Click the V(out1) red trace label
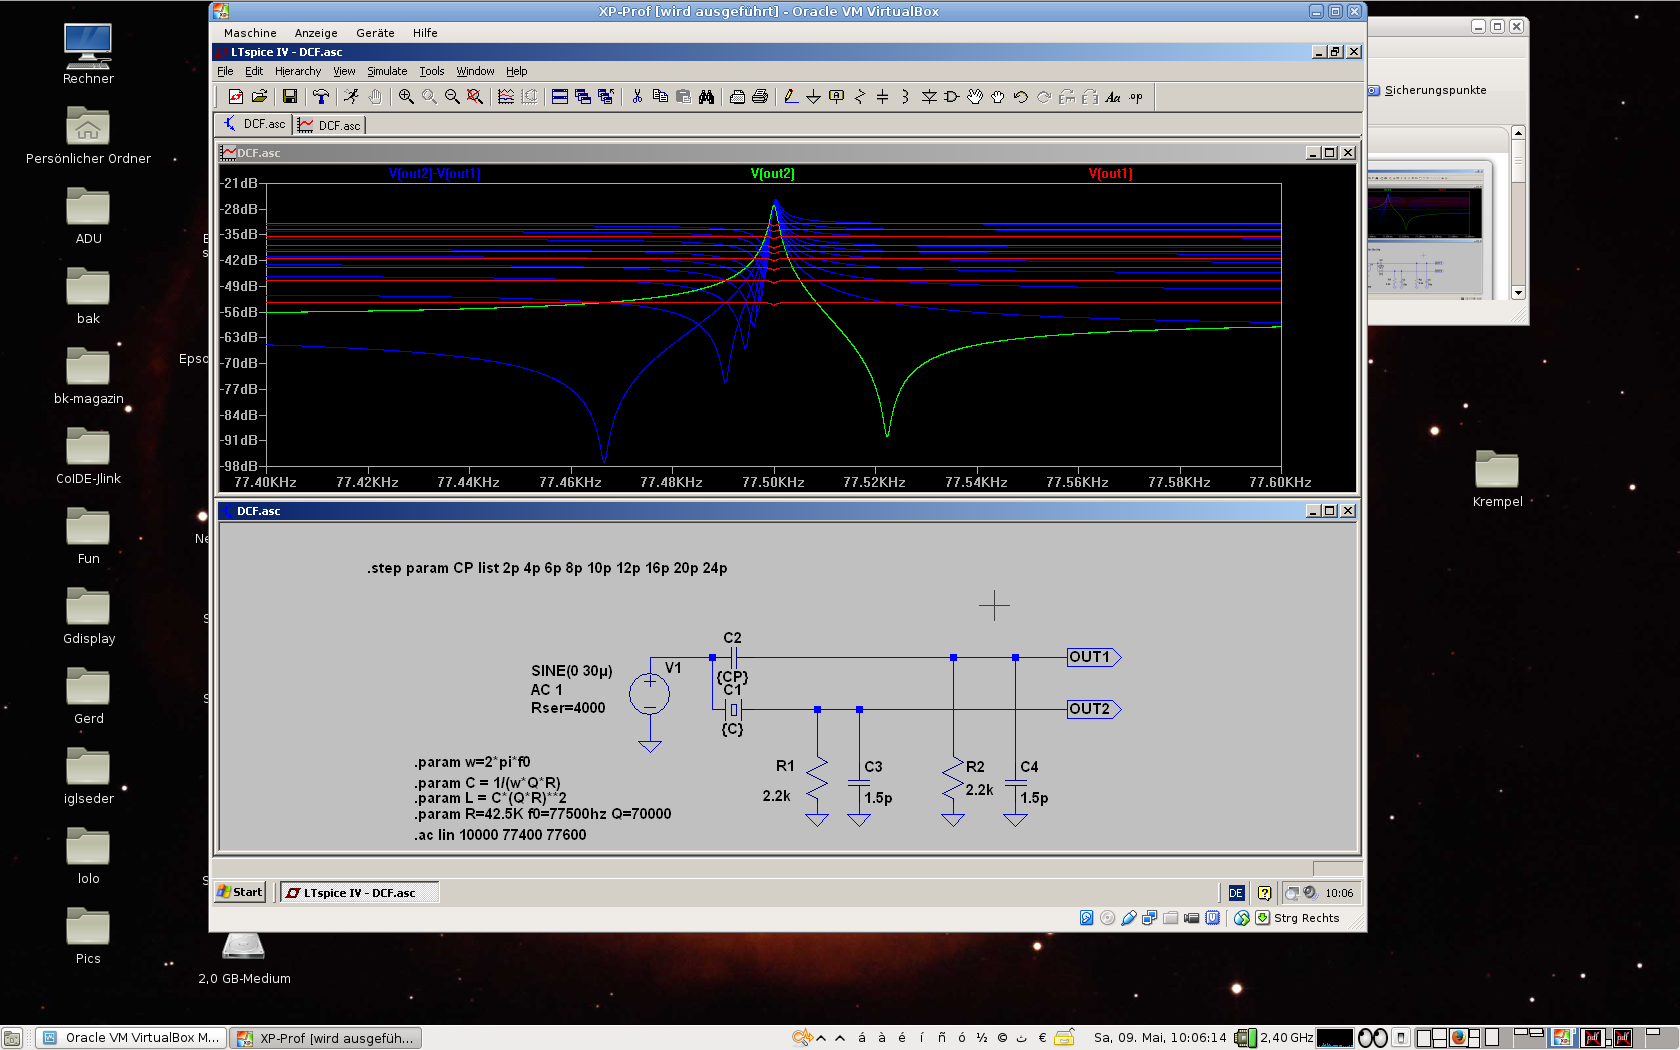 coord(1110,174)
